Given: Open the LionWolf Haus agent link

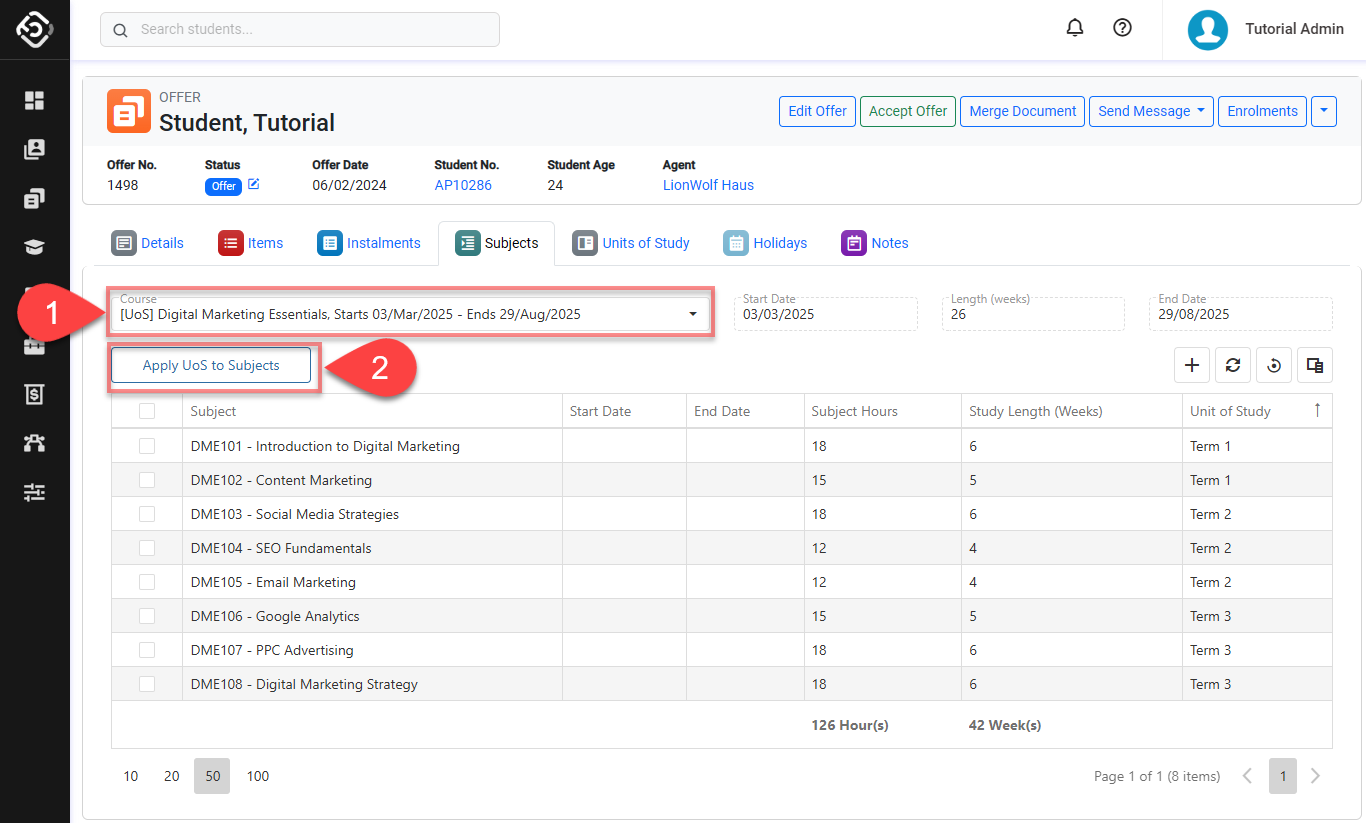Looking at the screenshot, I should point(708,185).
